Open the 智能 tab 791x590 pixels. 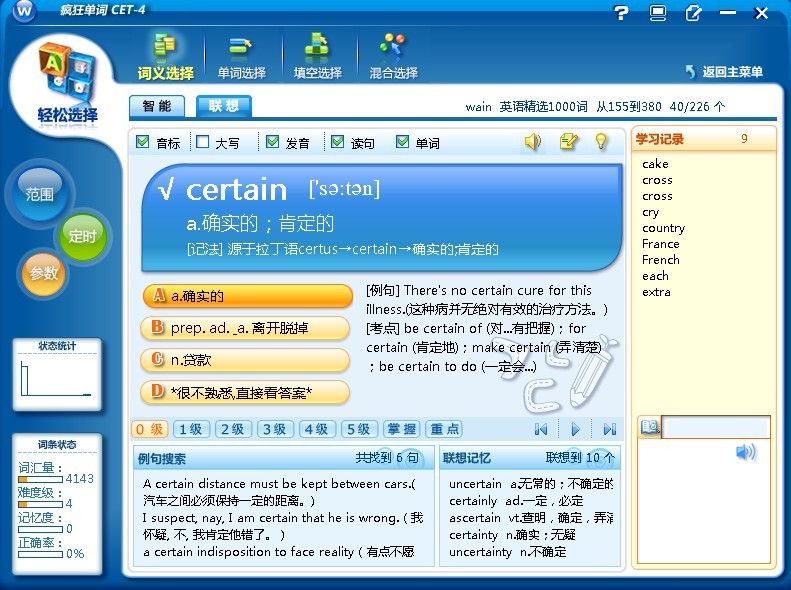pyautogui.click(x=157, y=106)
